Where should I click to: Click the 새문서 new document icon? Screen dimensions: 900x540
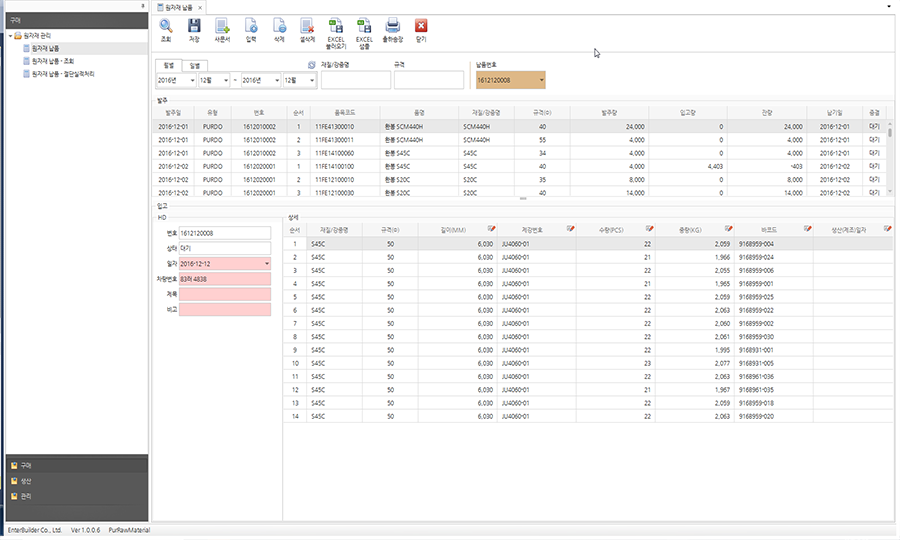pyautogui.click(x=222, y=26)
